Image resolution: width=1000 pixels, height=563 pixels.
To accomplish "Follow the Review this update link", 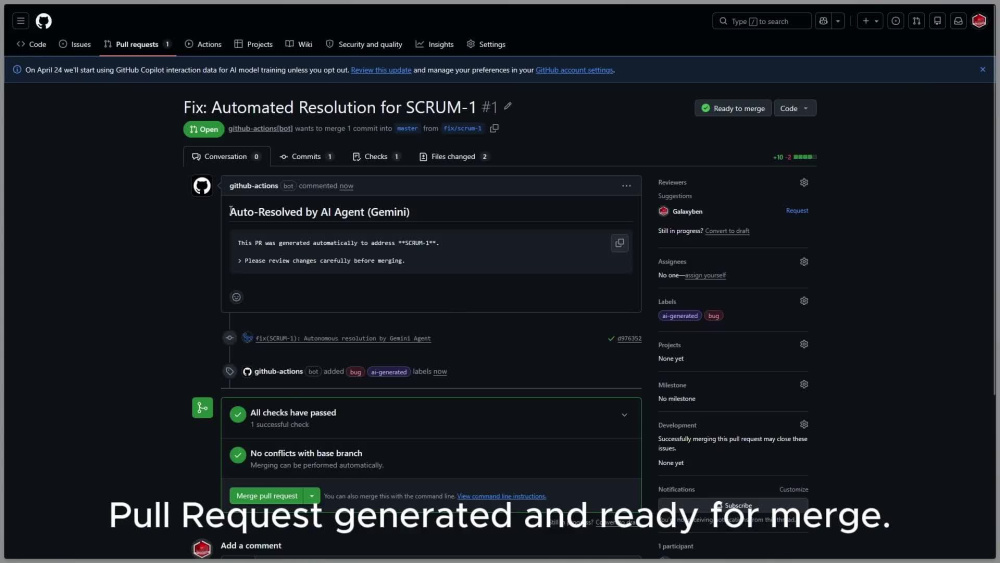I will 381,70.
